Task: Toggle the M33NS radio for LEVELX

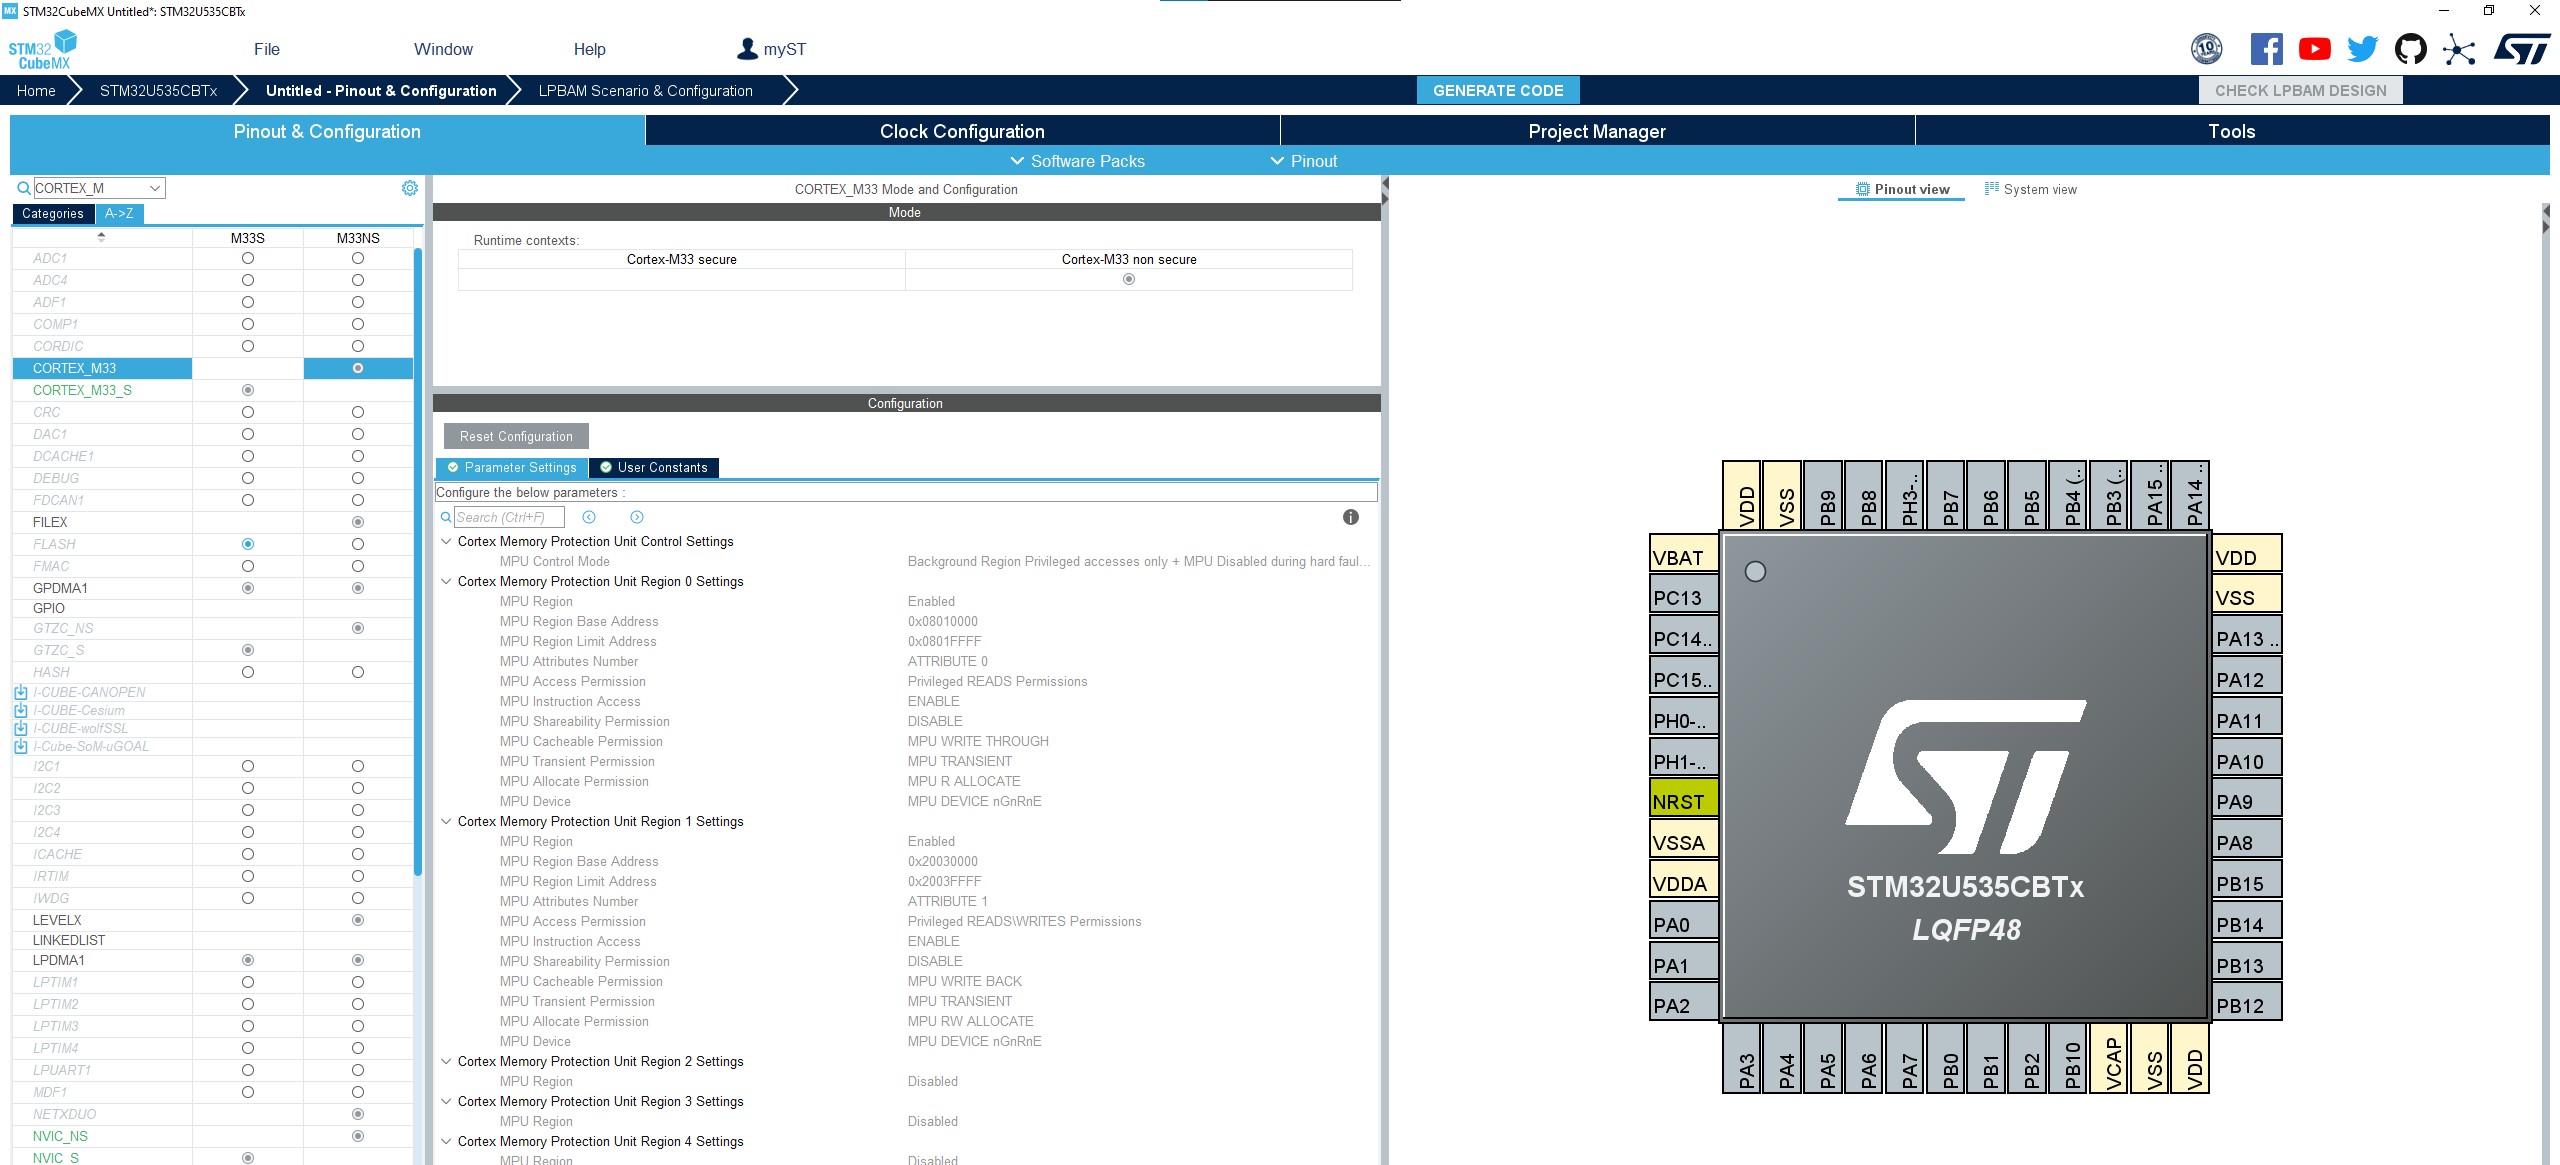Action: [358, 920]
